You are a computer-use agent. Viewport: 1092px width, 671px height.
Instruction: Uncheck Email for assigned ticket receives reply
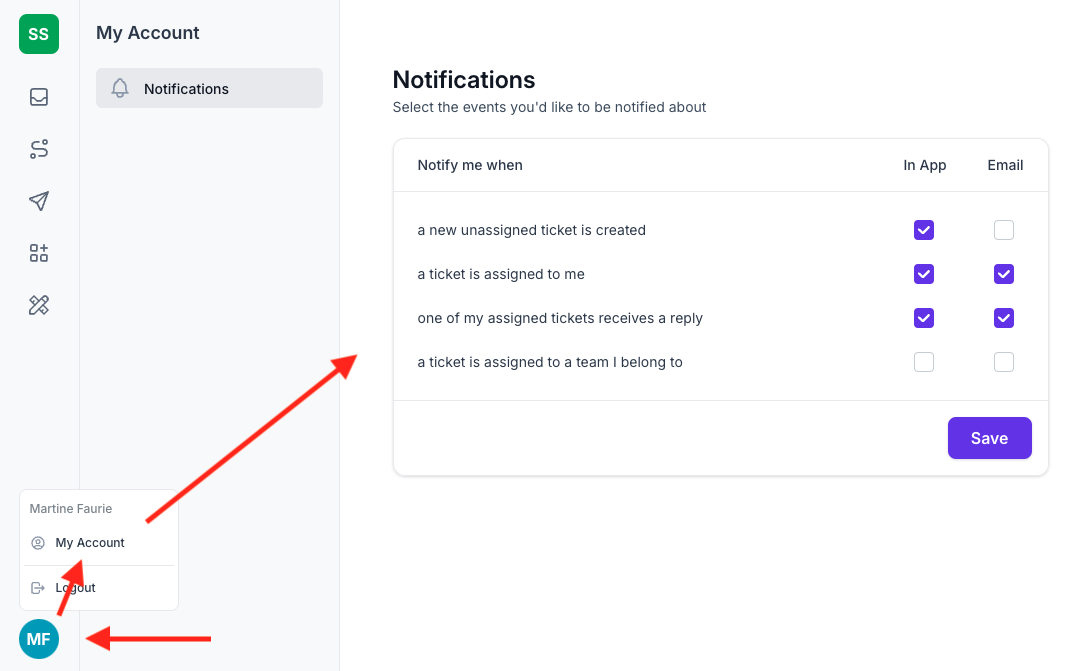tap(1003, 318)
